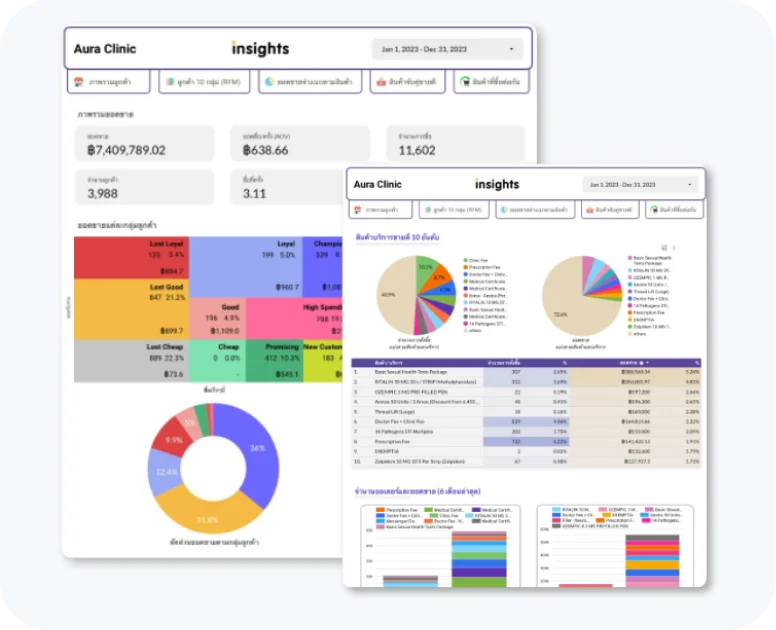
Task: Select the Lost Loyal treemap segment
Action: pos(131,257)
